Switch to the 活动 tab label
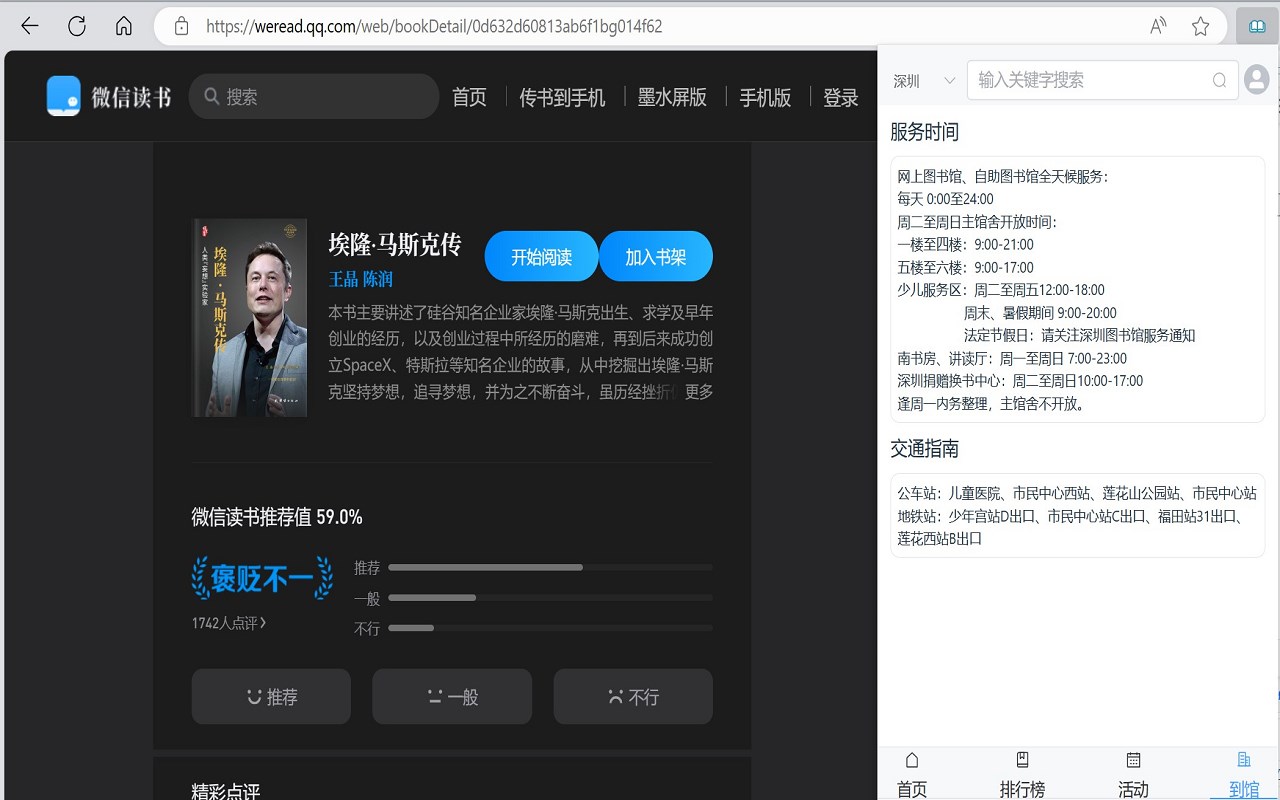Viewport: 1280px width, 800px height. pyautogui.click(x=1133, y=789)
